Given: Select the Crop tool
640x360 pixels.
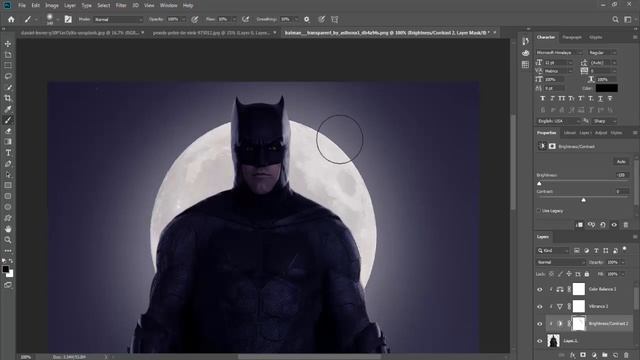Looking at the screenshot, I should pyautogui.click(x=8, y=98).
